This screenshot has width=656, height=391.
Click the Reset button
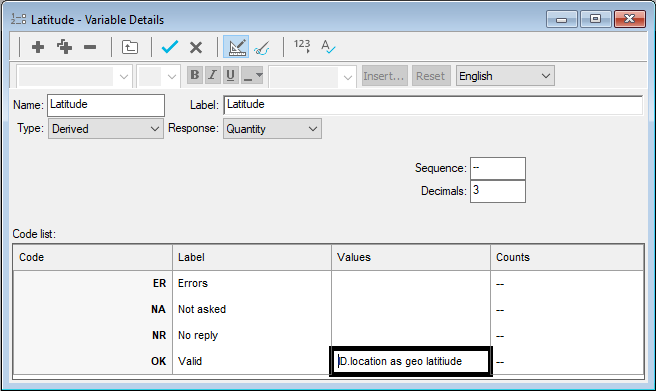(431, 76)
